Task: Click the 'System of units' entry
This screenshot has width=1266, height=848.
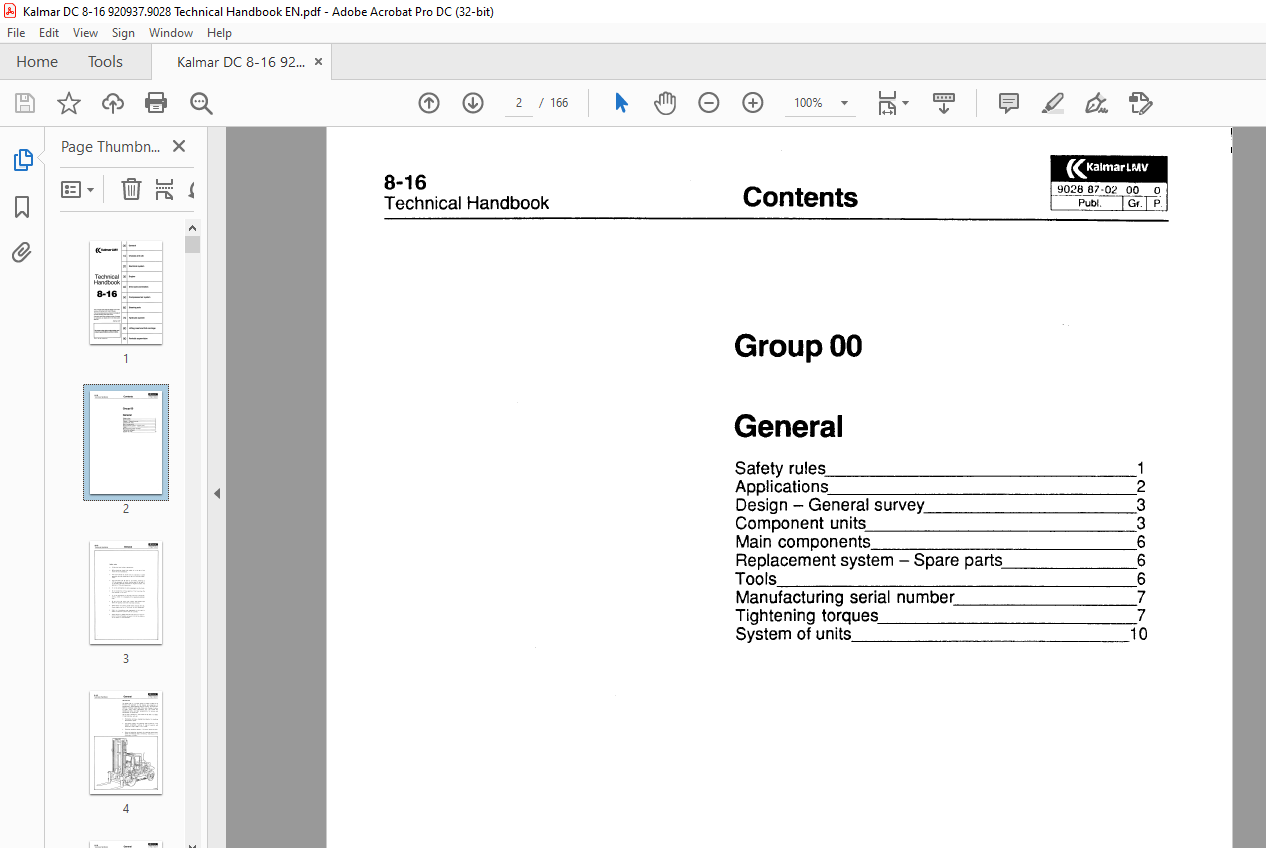Action: [941, 634]
